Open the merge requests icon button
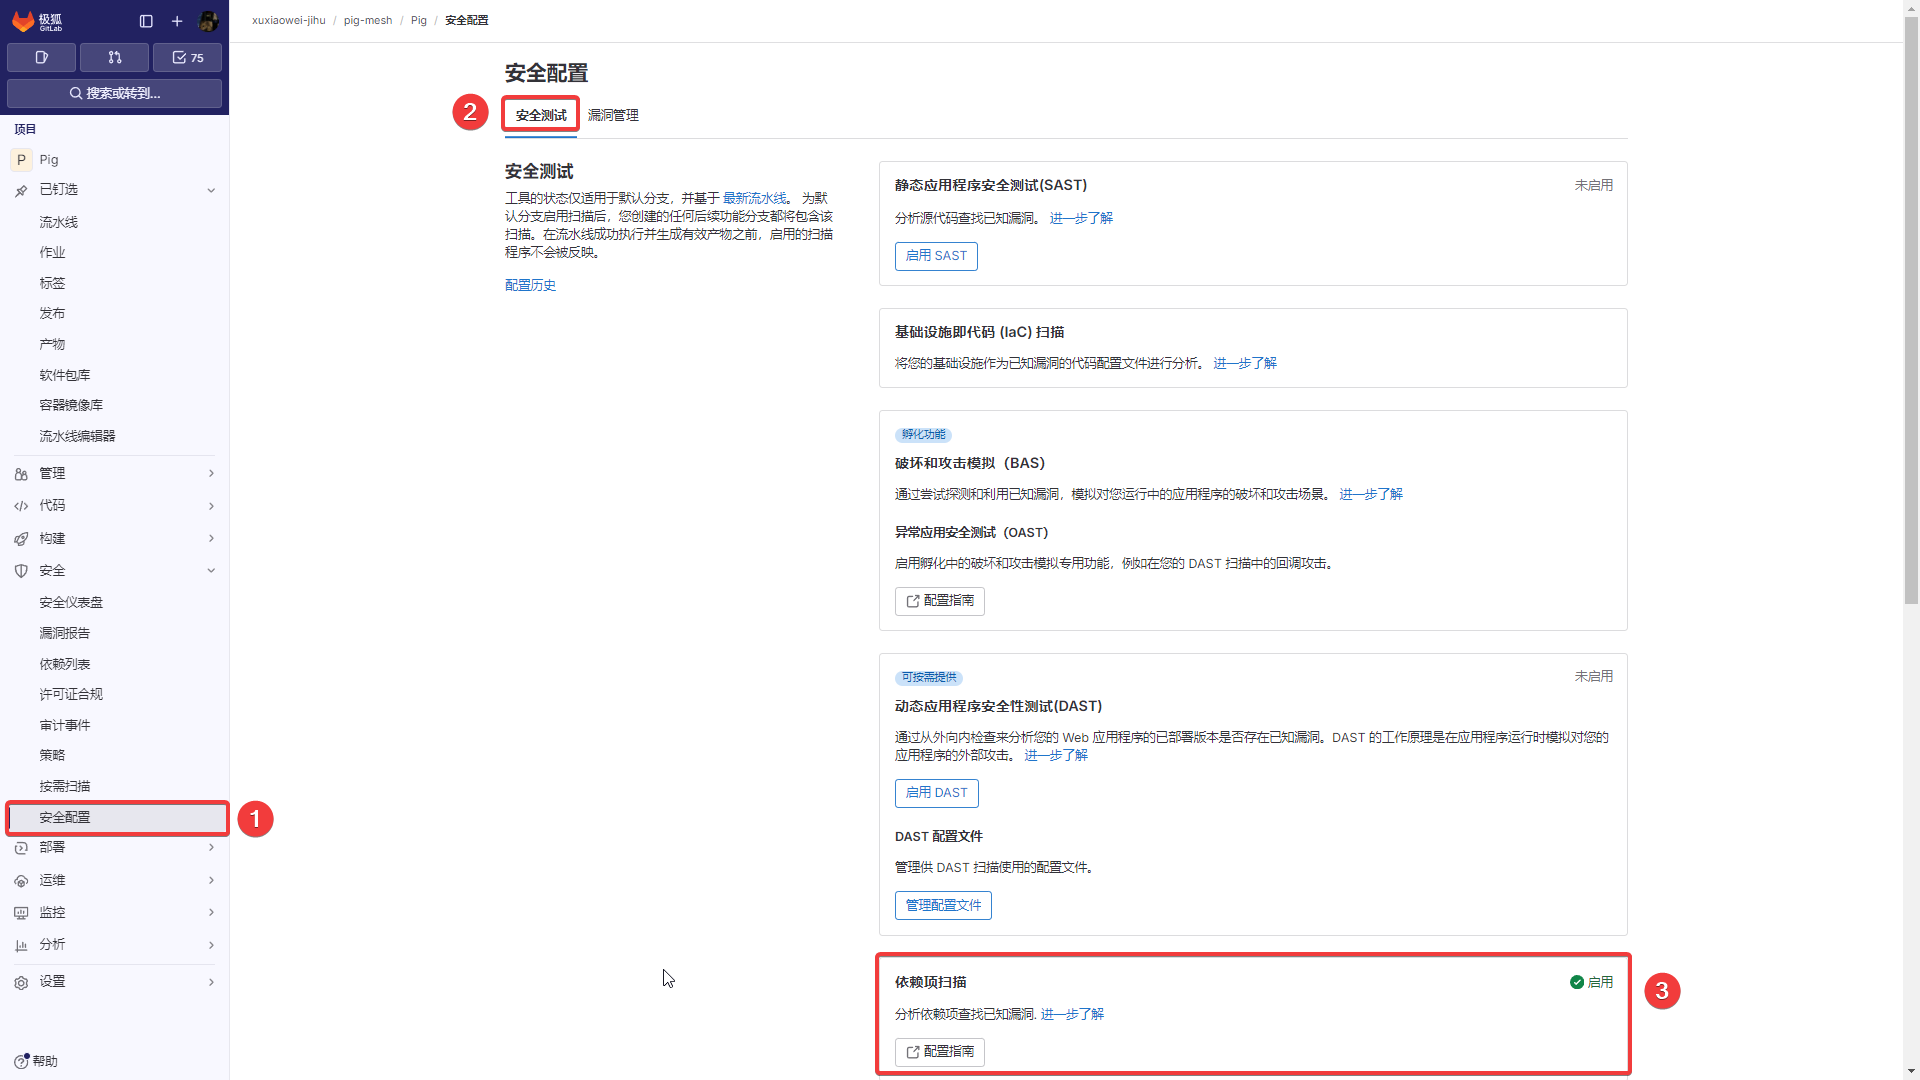 (114, 58)
